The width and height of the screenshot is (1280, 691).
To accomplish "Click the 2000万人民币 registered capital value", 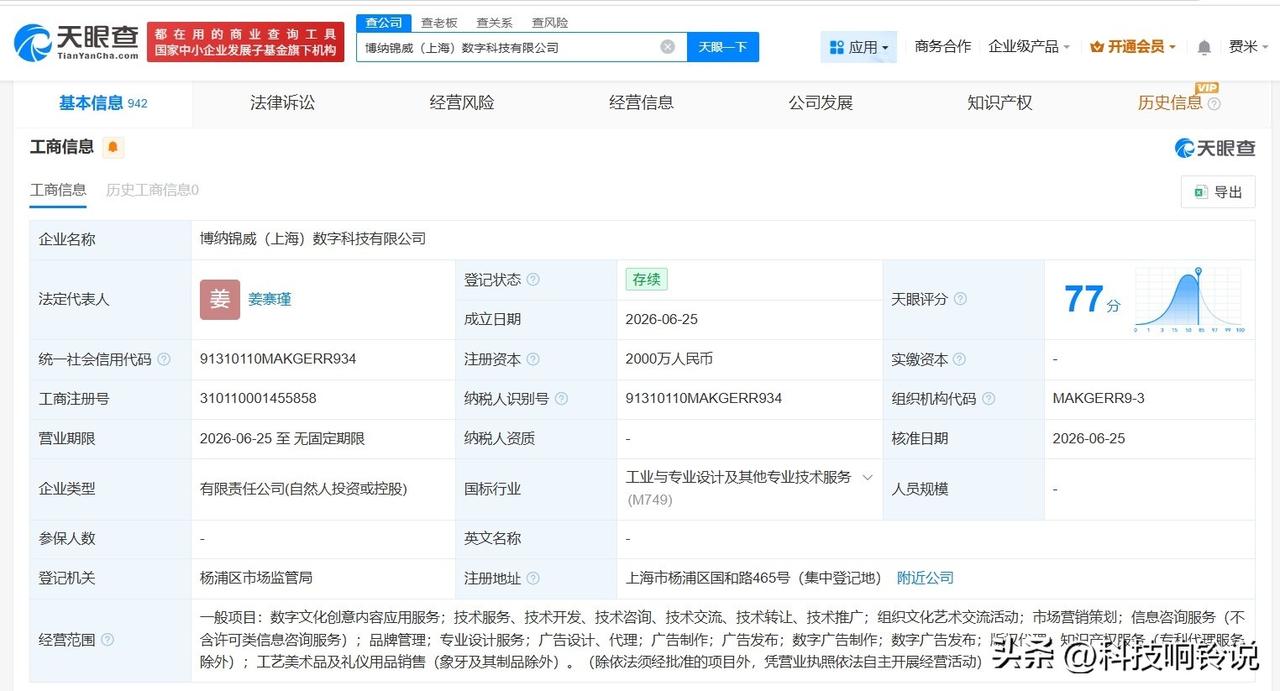I will pos(669,358).
